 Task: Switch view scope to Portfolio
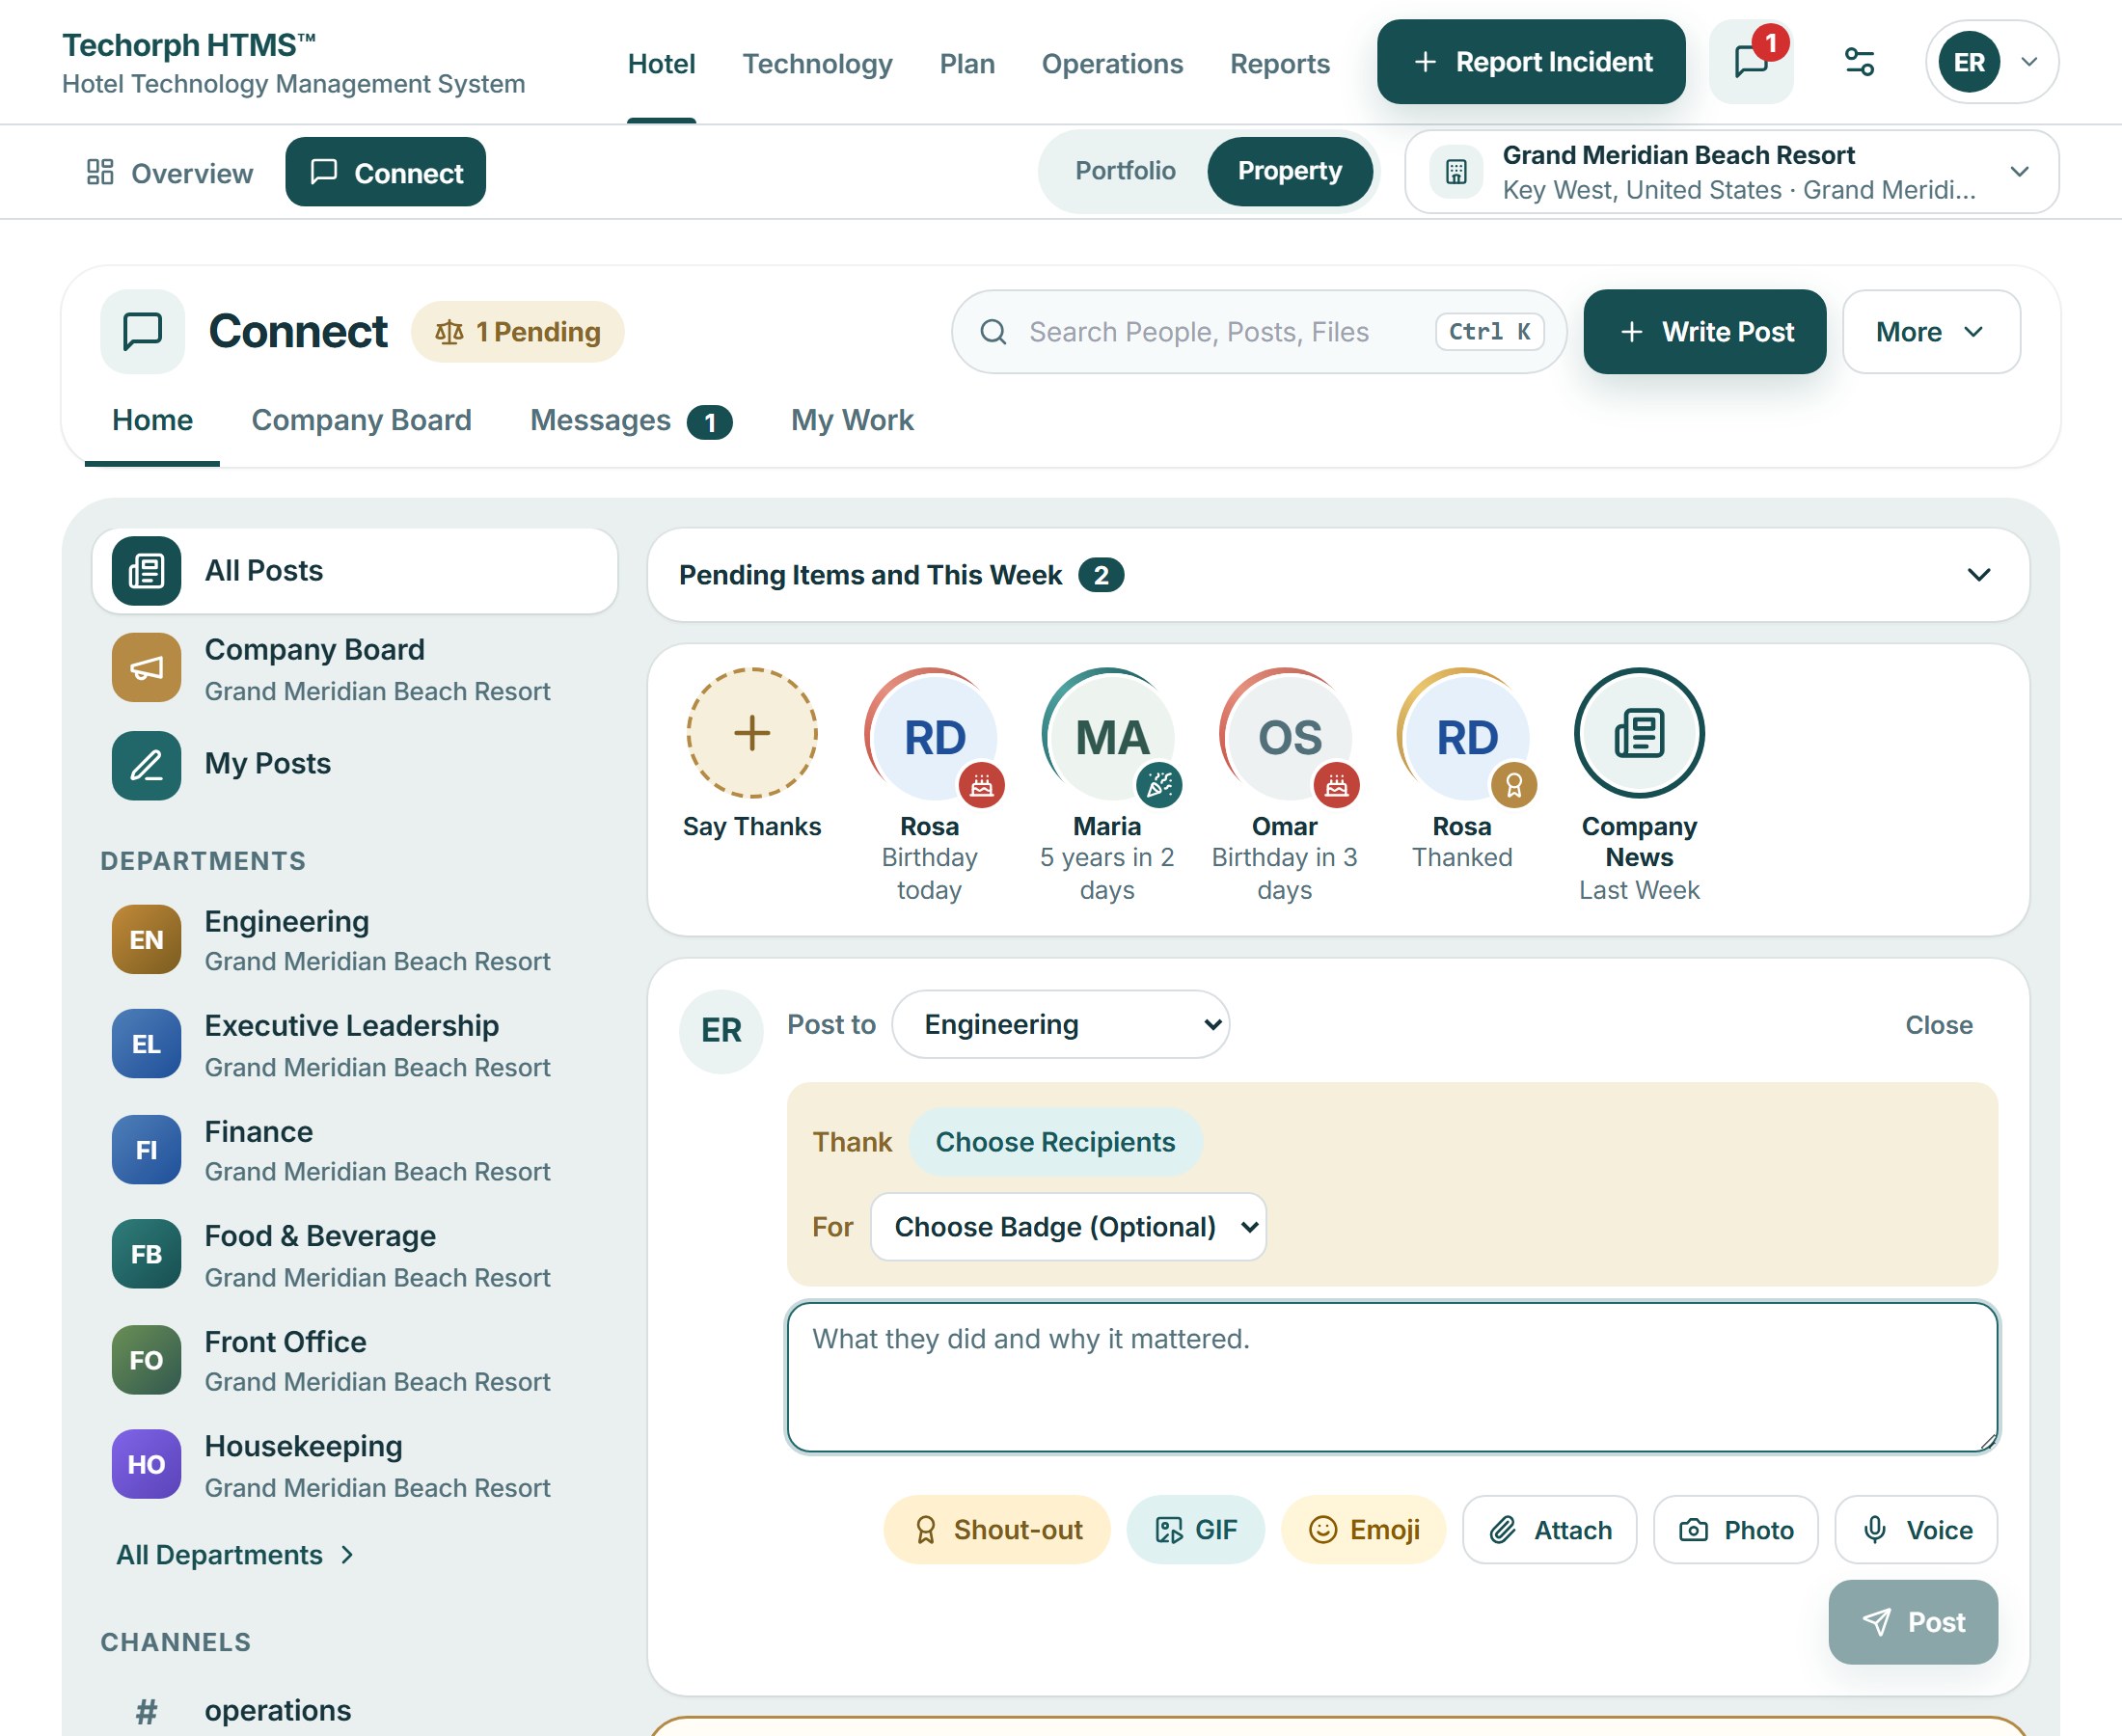click(1125, 171)
